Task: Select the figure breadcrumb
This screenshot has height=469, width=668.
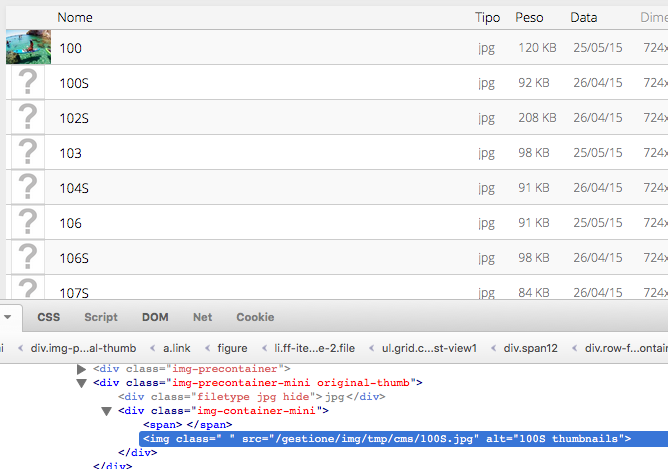Action: [232, 348]
